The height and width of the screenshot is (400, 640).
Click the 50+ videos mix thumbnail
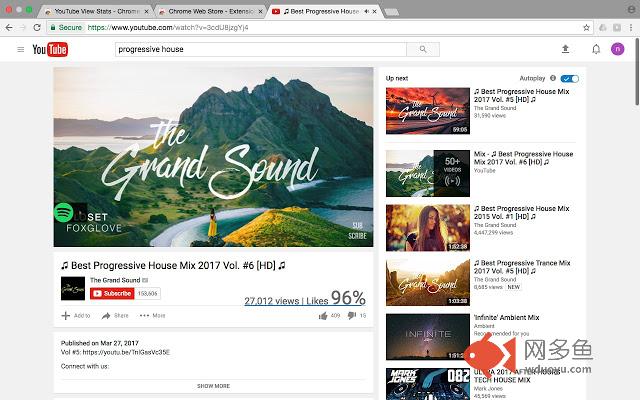(428, 173)
